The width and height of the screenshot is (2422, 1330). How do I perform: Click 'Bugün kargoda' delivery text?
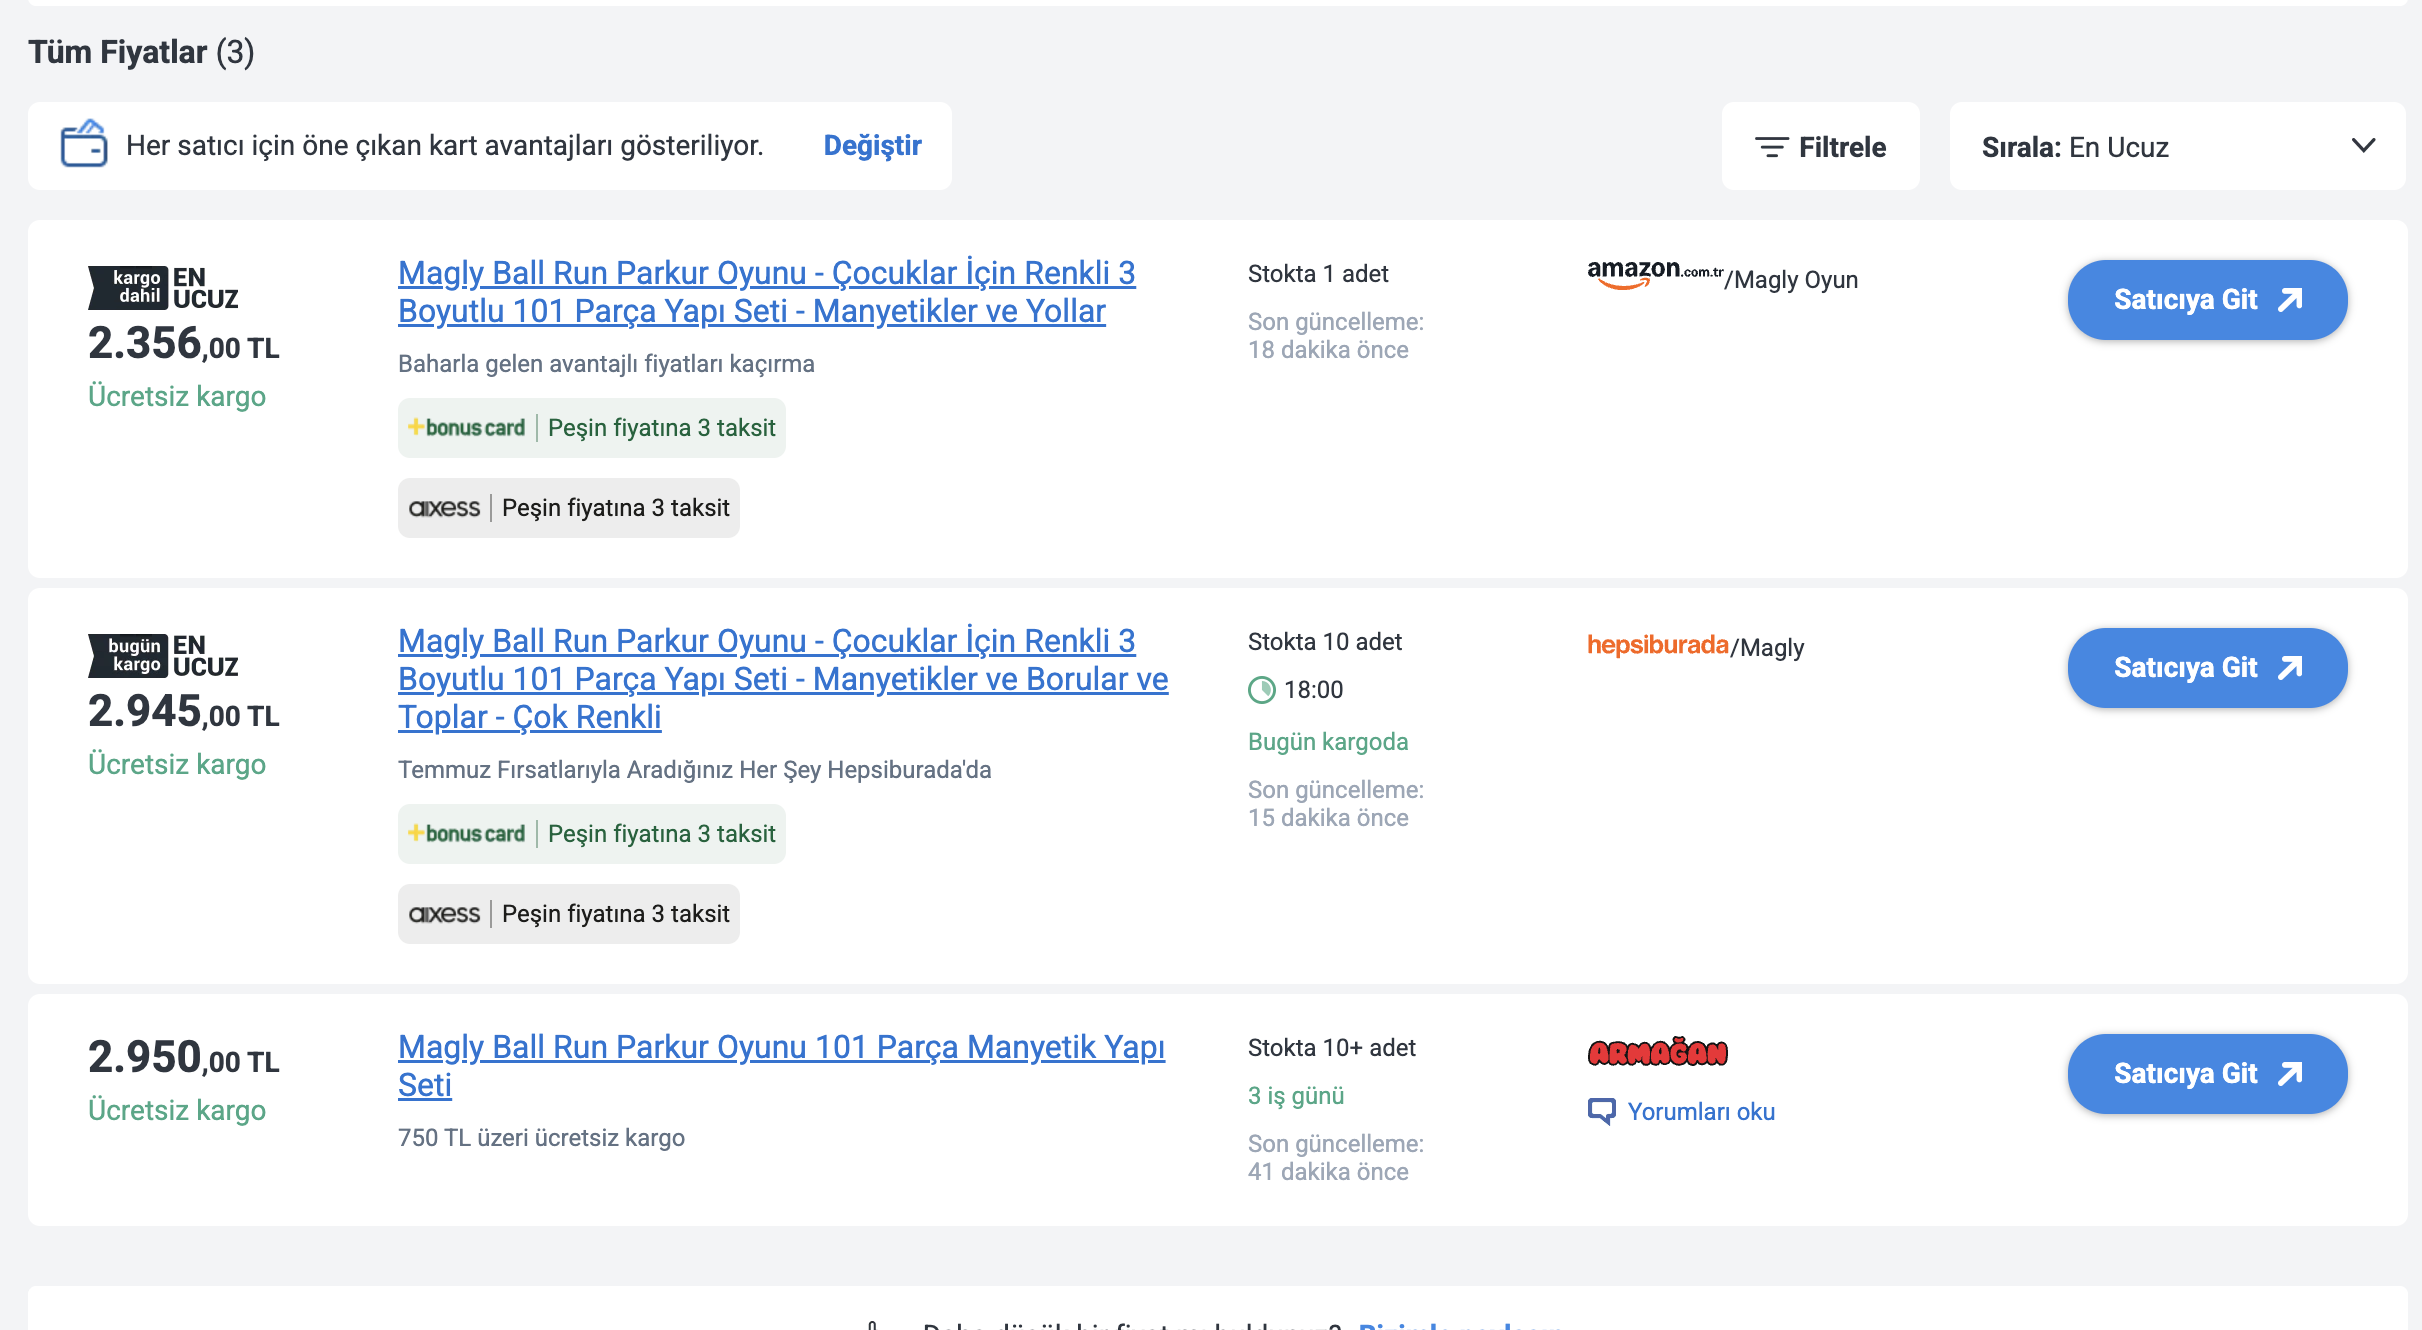click(x=1328, y=742)
